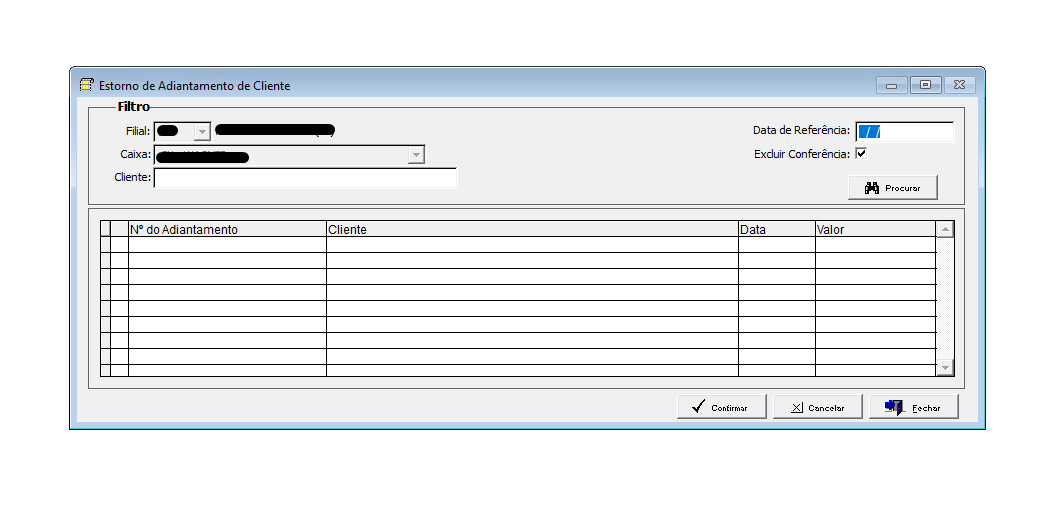Image resolution: width=1041 pixels, height=516 pixels.
Task: Click the grid scrollbar up arrow
Action: coord(945,229)
